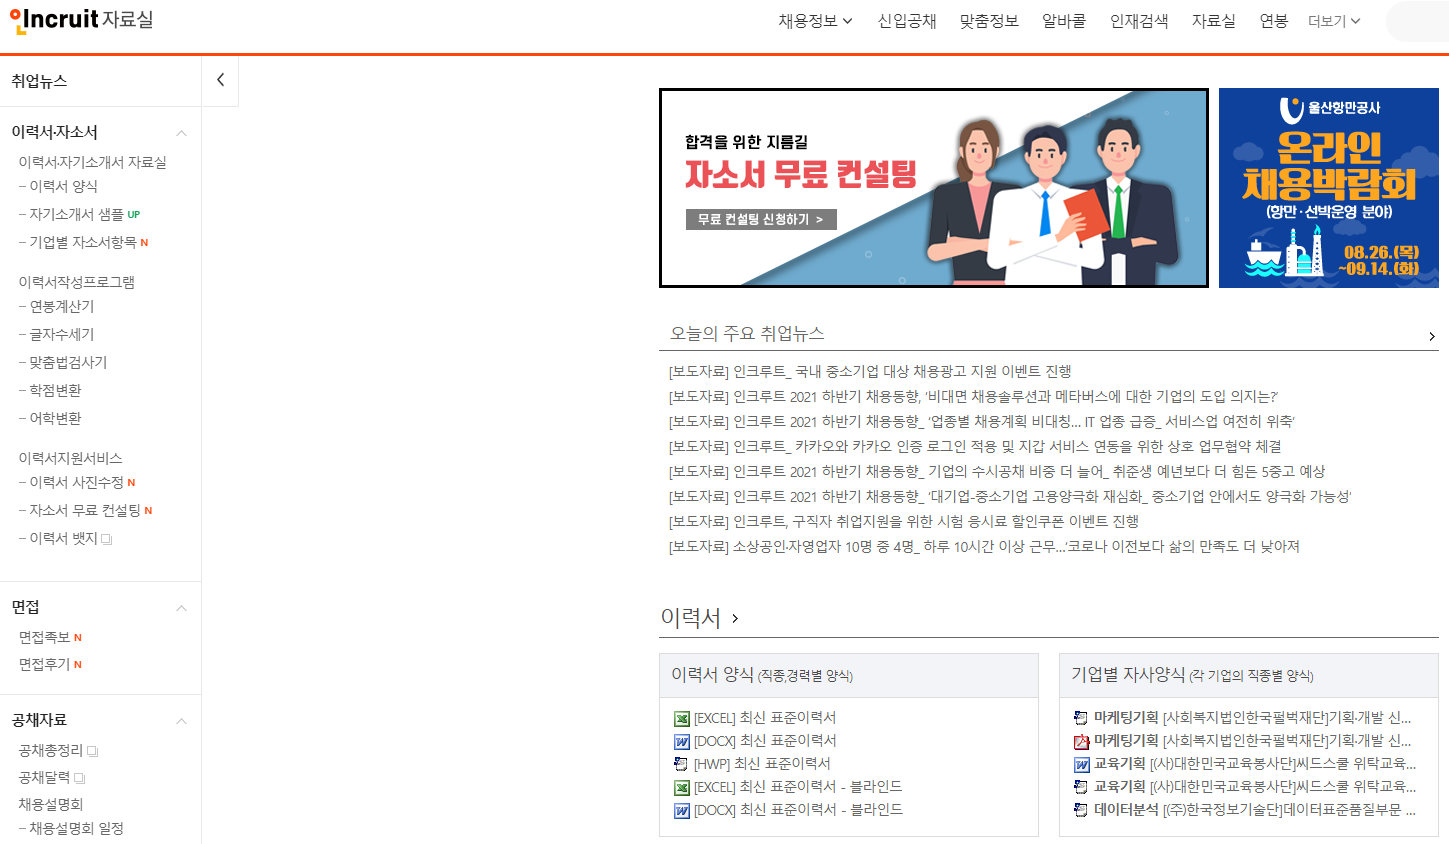Image resolution: width=1449 pixels, height=844 pixels.
Task: Click the Incruit logo
Action: click(54, 19)
